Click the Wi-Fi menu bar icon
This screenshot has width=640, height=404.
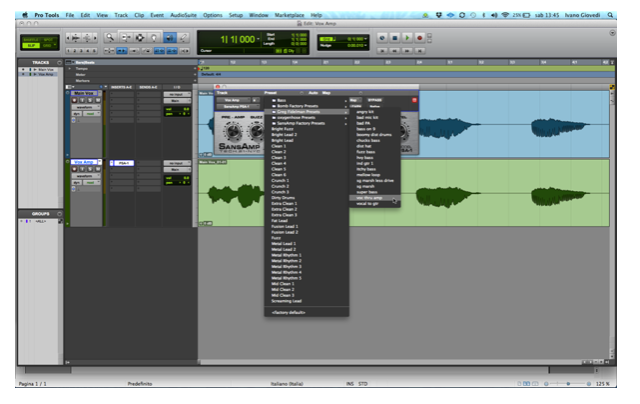tap(505, 15)
